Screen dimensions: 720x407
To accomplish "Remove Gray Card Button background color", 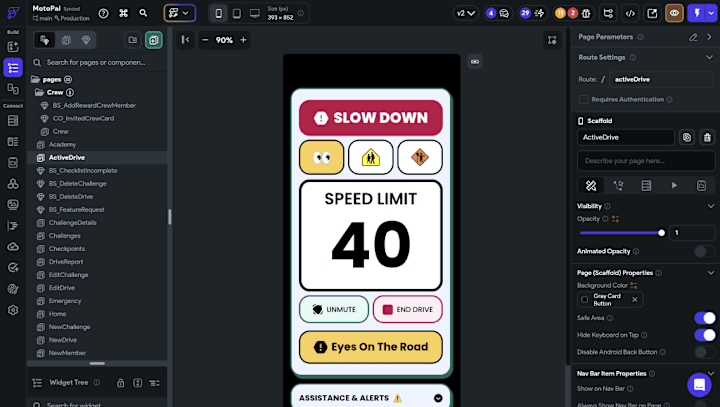I will point(635,300).
